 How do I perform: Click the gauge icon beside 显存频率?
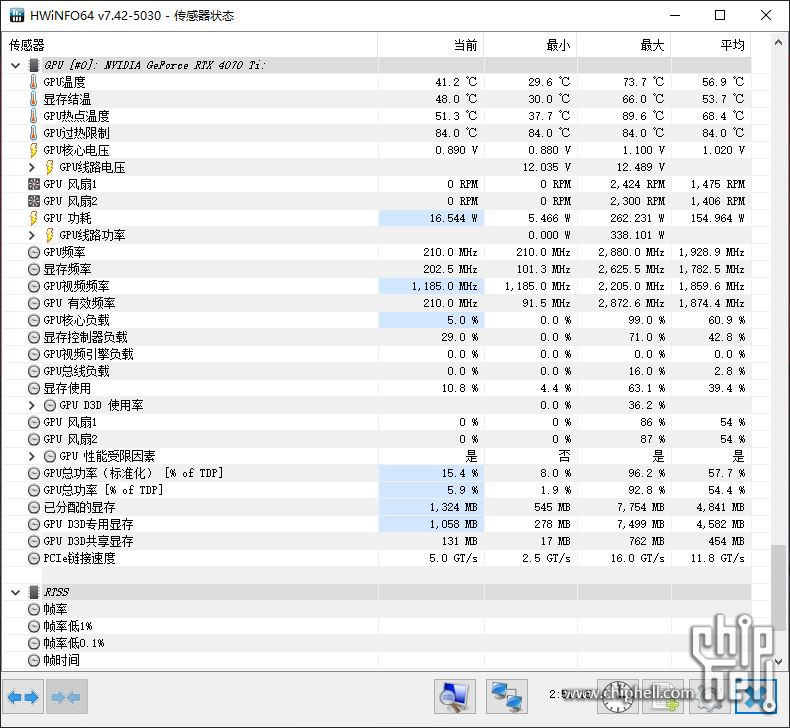[33, 269]
